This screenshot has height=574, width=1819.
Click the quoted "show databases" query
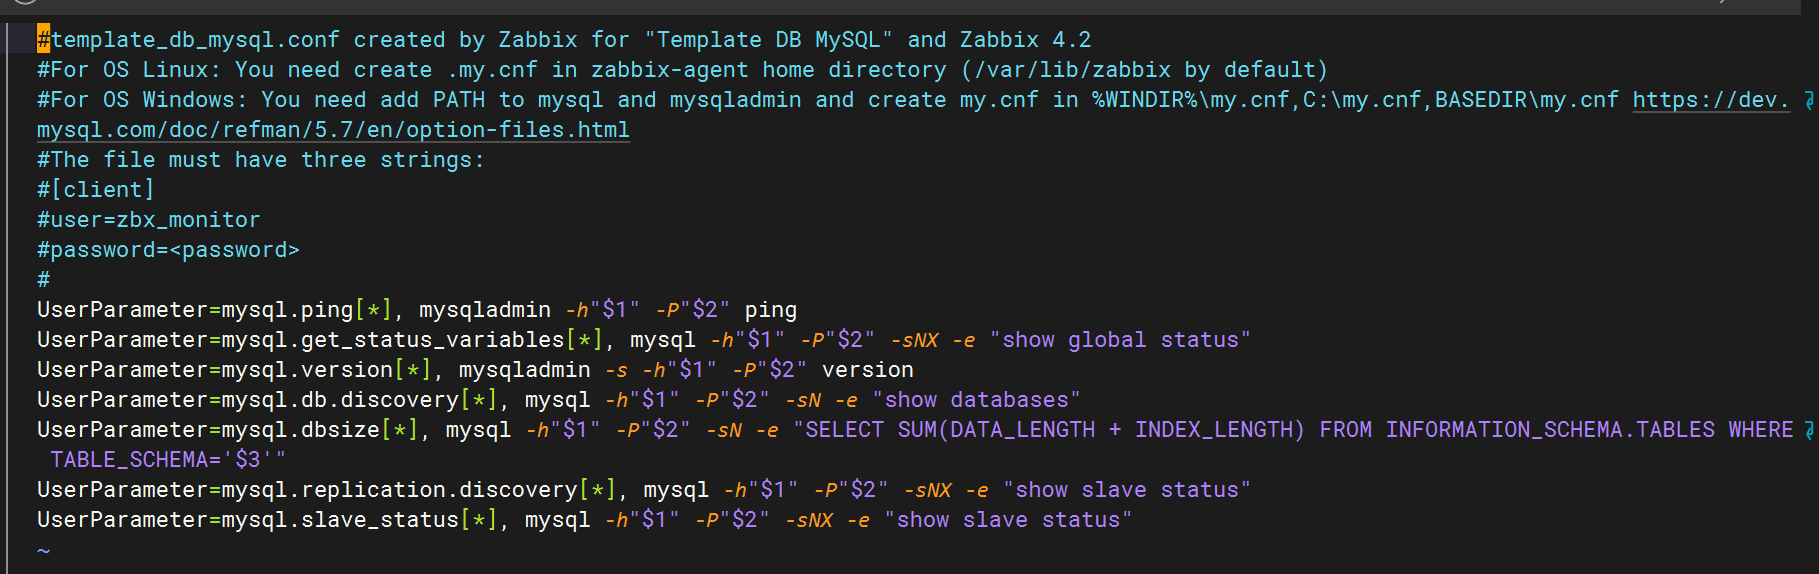(976, 400)
